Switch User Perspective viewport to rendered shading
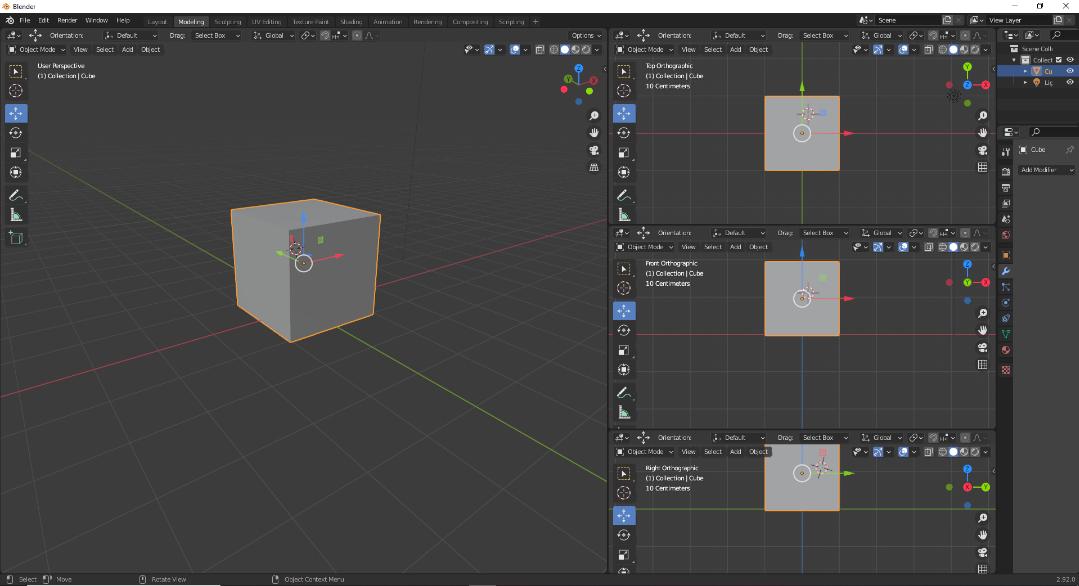The width and height of the screenshot is (1079, 586). click(586, 50)
